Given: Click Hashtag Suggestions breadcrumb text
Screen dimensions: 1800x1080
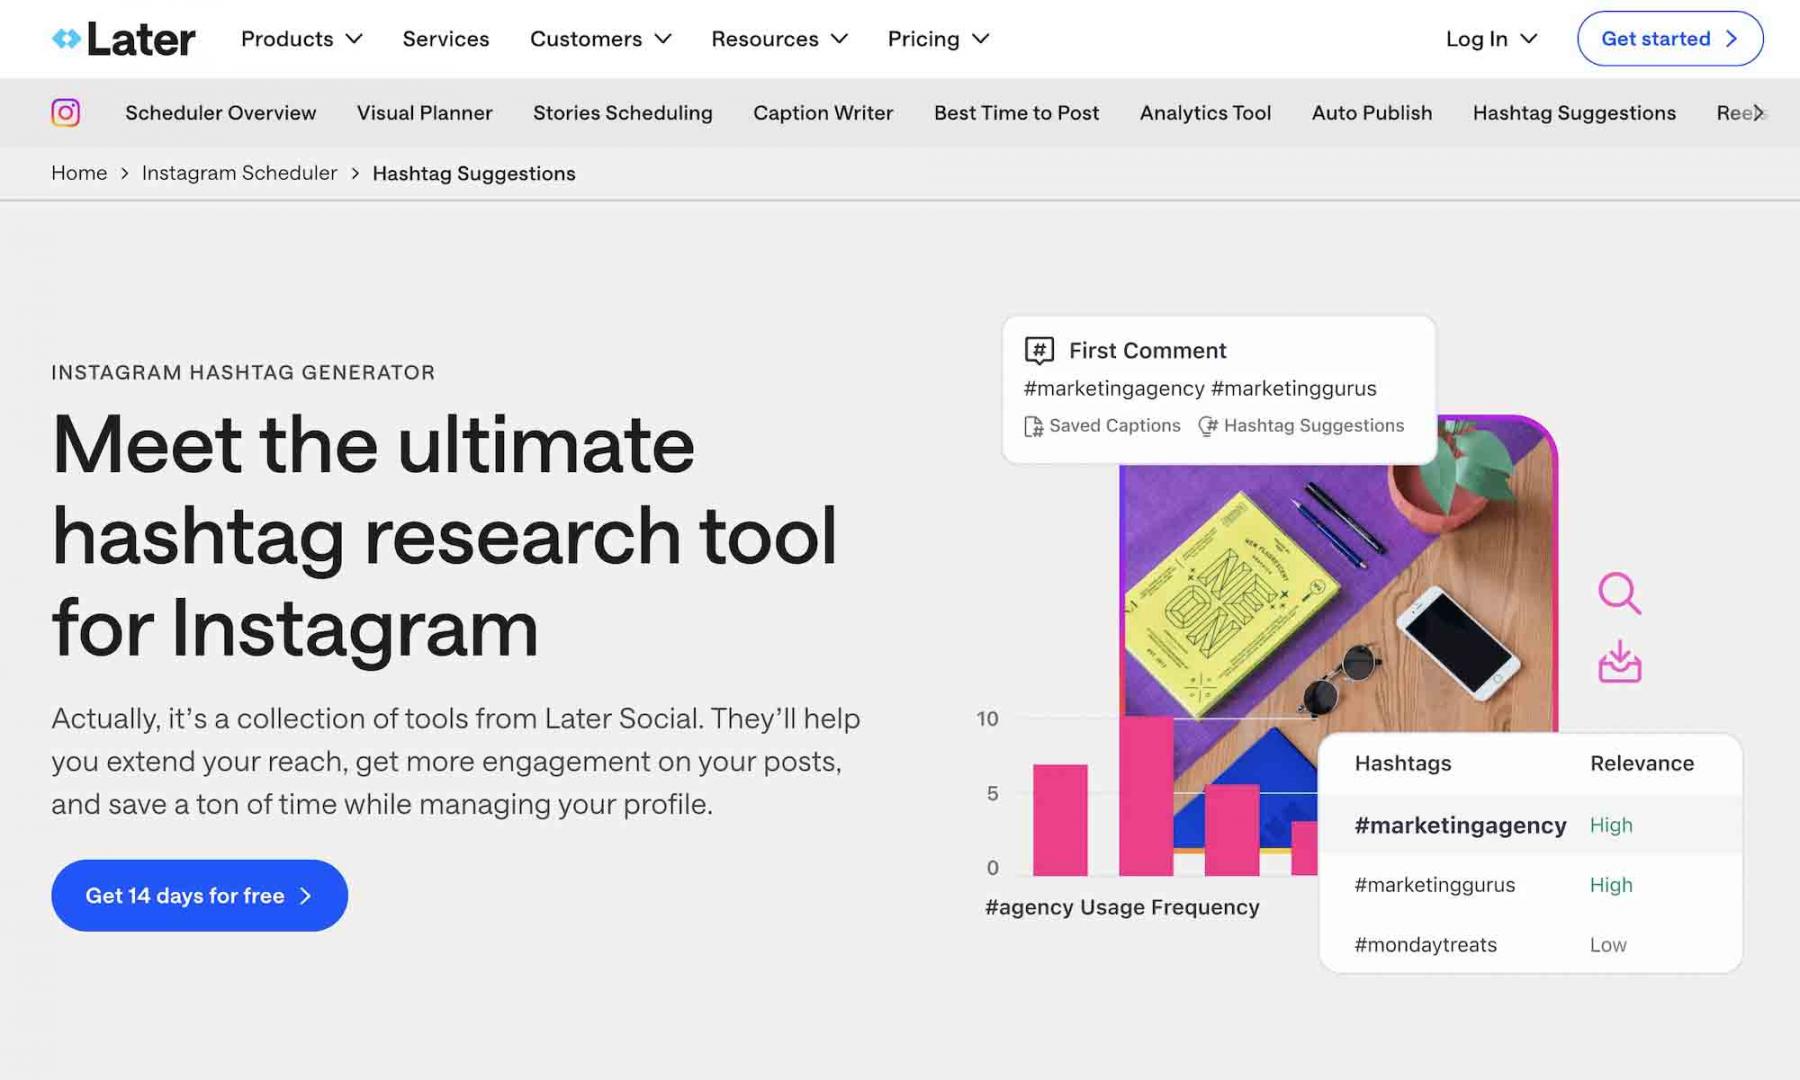Looking at the screenshot, I should [474, 173].
